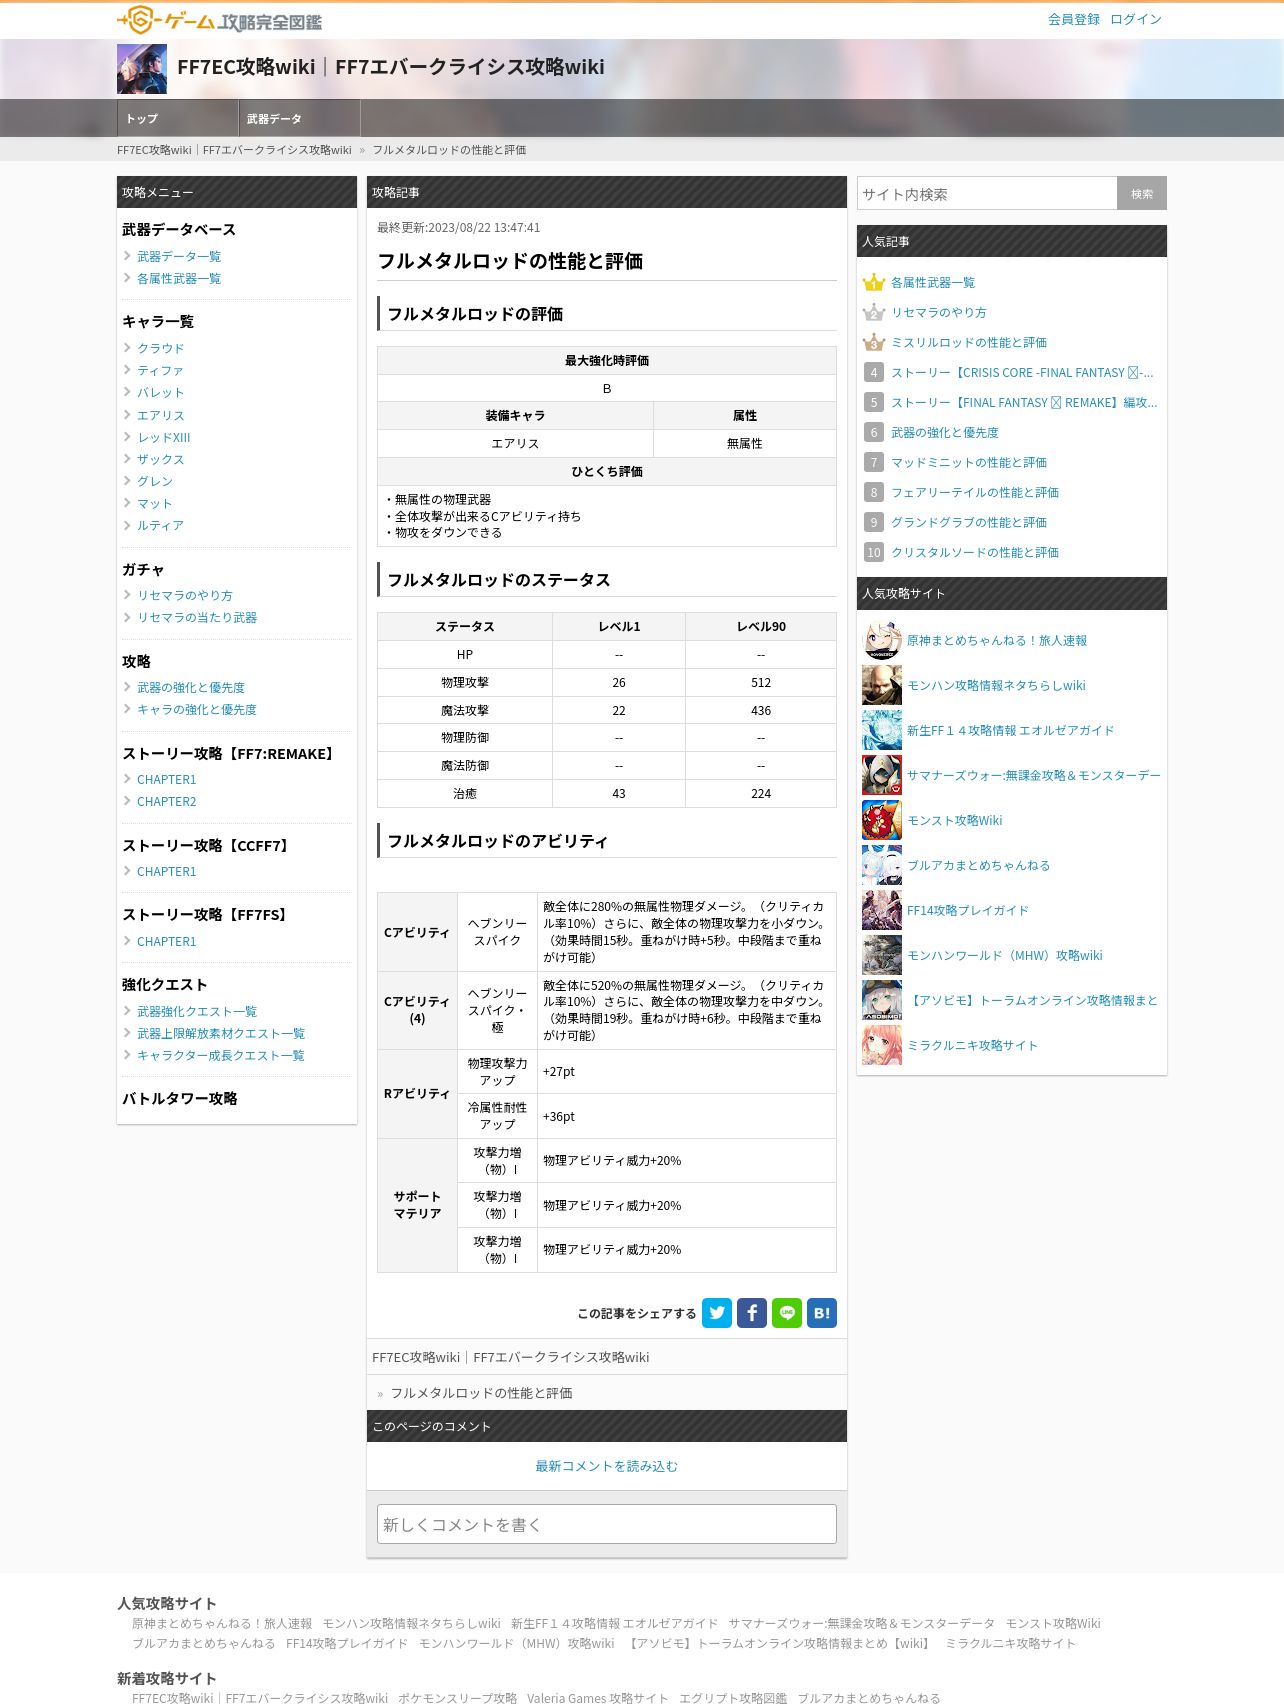Share article on Twitter icon
The image size is (1284, 1706).
point(717,1313)
